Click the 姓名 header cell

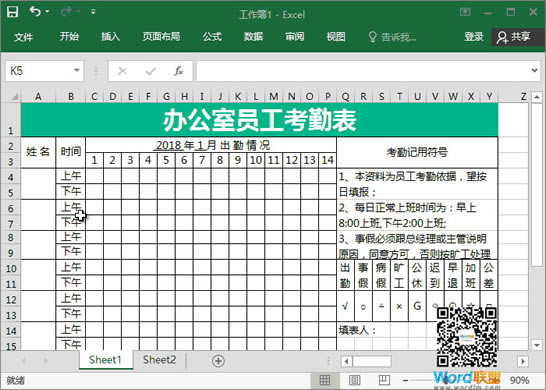coord(38,152)
